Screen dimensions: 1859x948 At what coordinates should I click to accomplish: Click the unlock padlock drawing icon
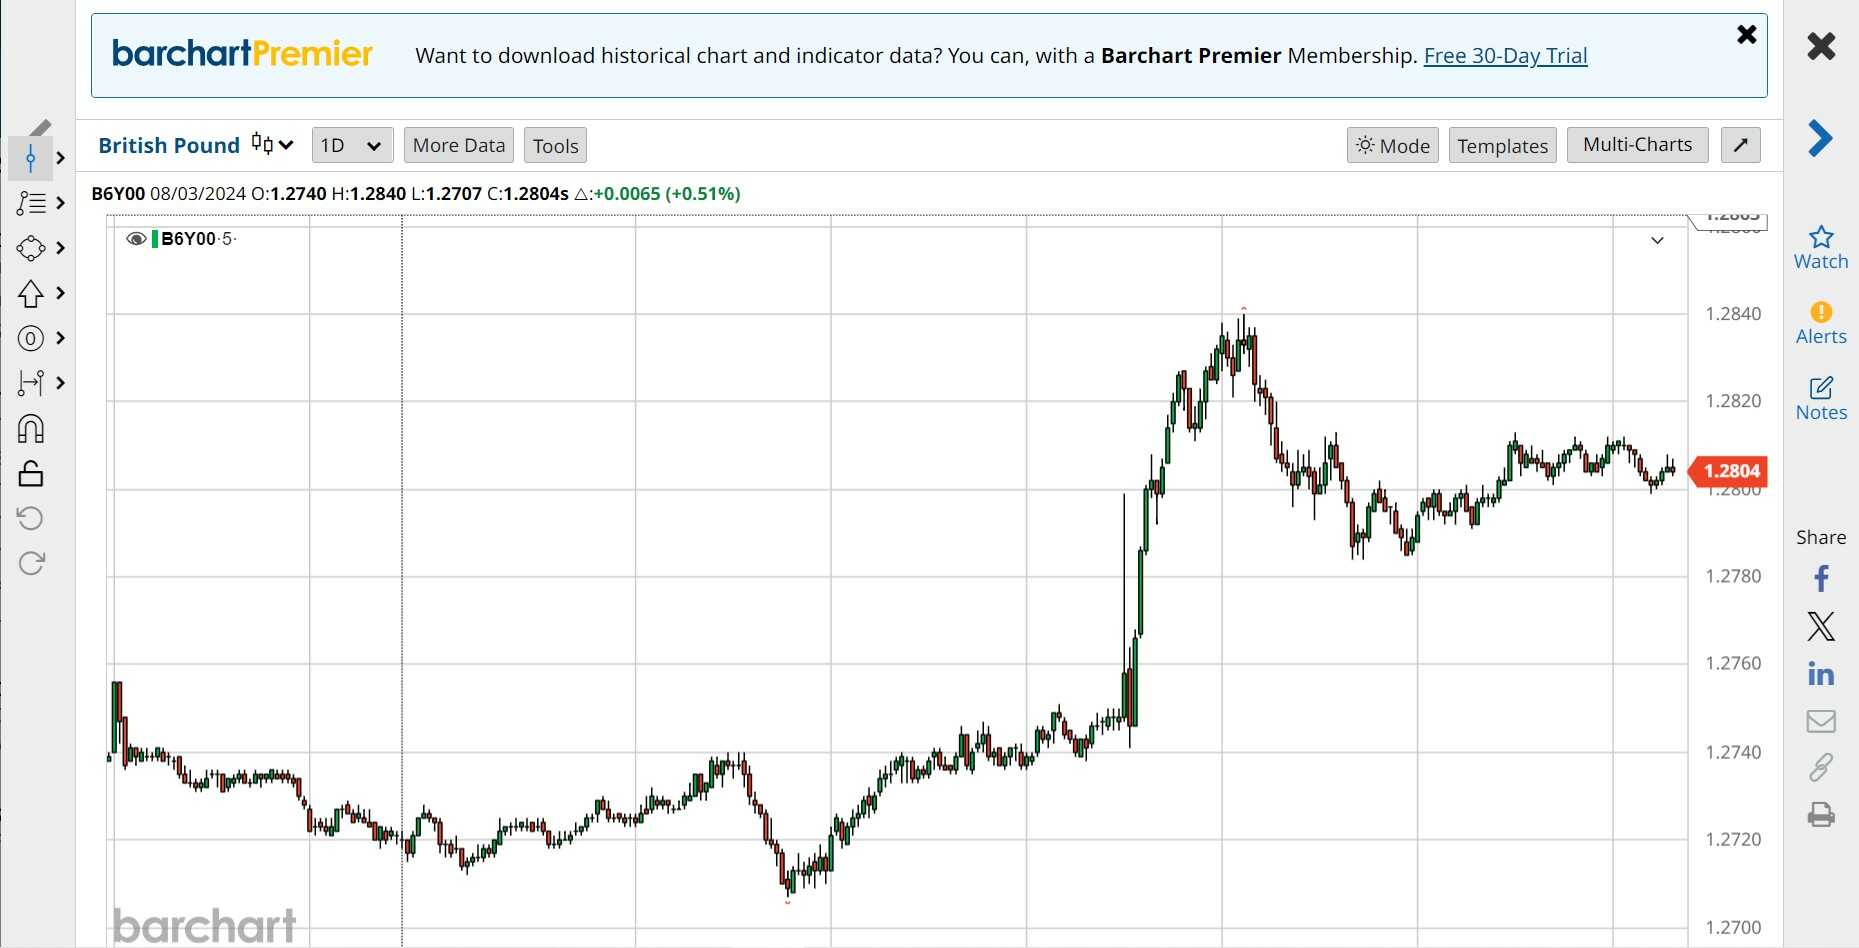point(31,474)
